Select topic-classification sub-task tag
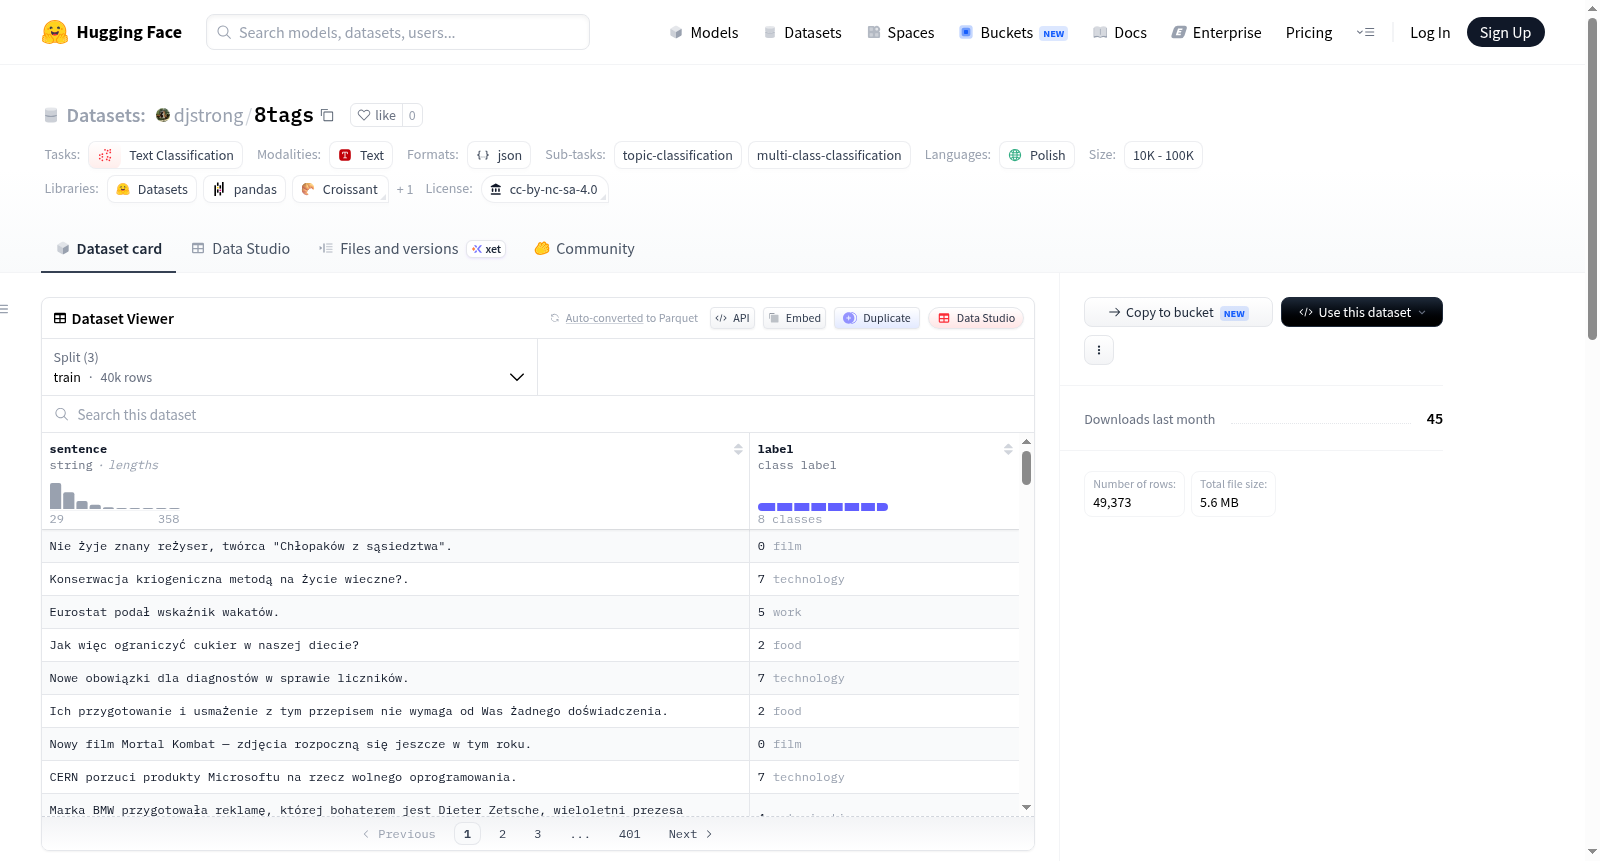The height and width of the screenshot is (861, 1600). 677,155
